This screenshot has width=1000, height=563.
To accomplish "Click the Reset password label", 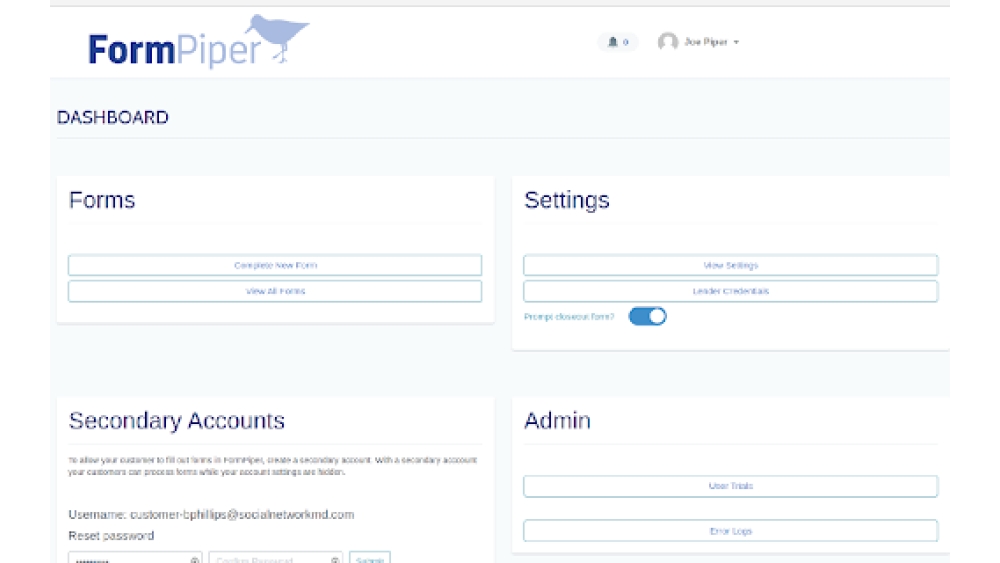I will tap(111, 536).
